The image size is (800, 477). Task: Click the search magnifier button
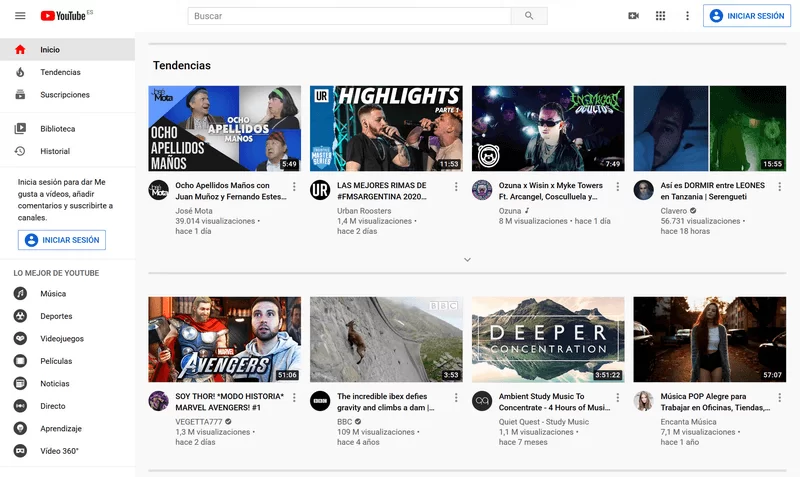click(x=529, y=16)
